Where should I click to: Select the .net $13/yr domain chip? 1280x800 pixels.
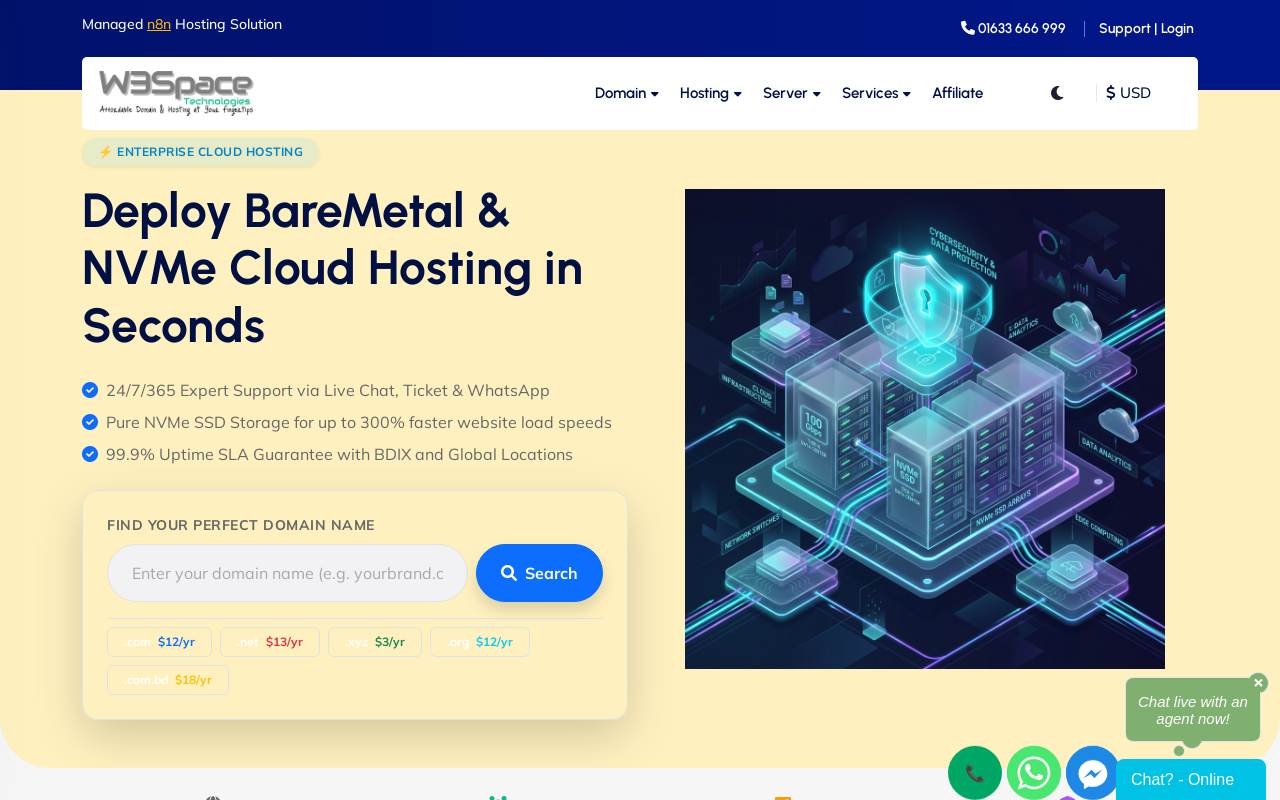[270, 642]
